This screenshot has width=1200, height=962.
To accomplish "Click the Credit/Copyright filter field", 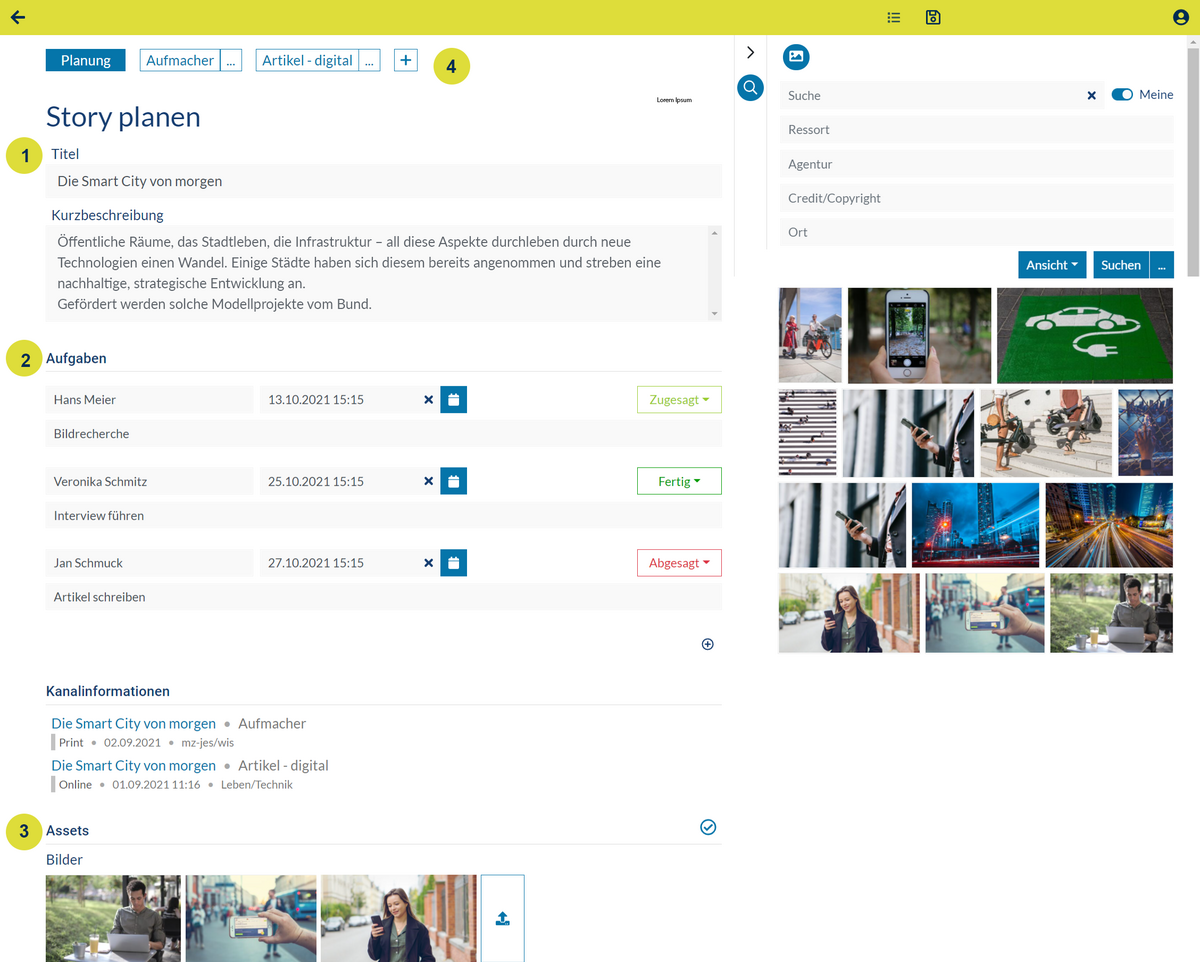I will click(976, 198).
